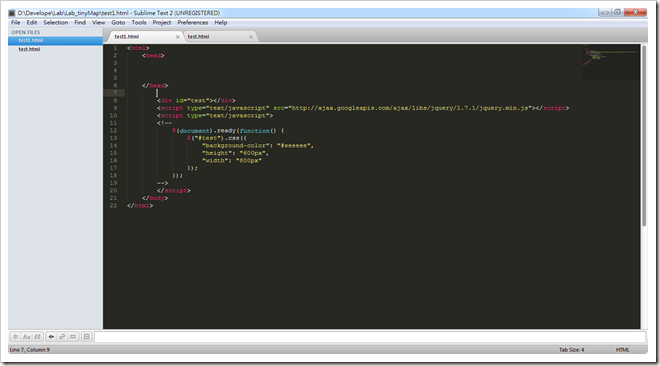Toggle wrap search chain-link icon
This screenshot has height=366, width=660.
coord(62,337)
